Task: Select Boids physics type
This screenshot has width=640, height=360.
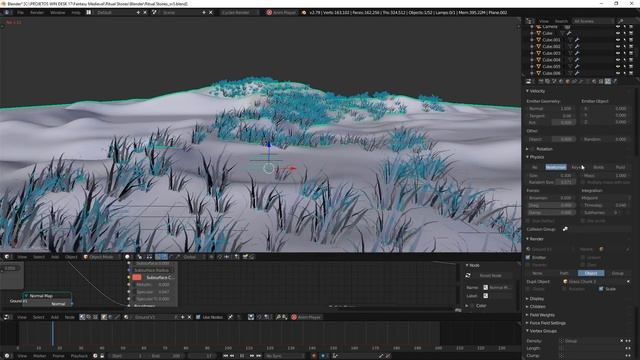Action: point(598,167)
